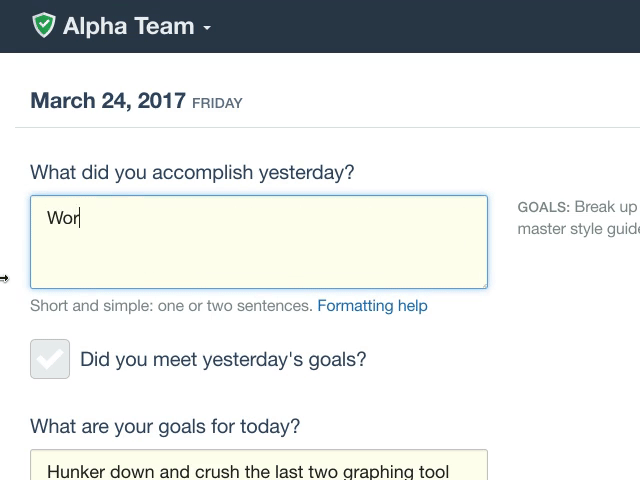640x480 pixels.
Task: Click the green shield logo icon
Action: tap(43, 26)
